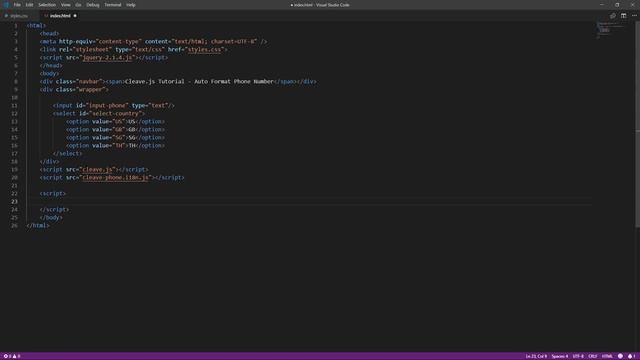This screenshot has height=360, width=640.
Task: Click the opening <script> tag on line 22
Action: pos(53,193)
